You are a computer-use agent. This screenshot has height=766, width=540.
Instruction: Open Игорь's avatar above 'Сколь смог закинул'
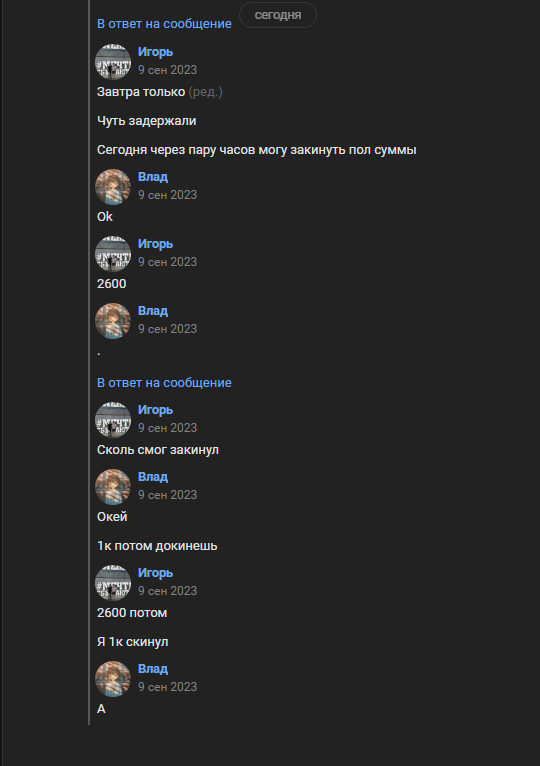[x=113, y=420]
